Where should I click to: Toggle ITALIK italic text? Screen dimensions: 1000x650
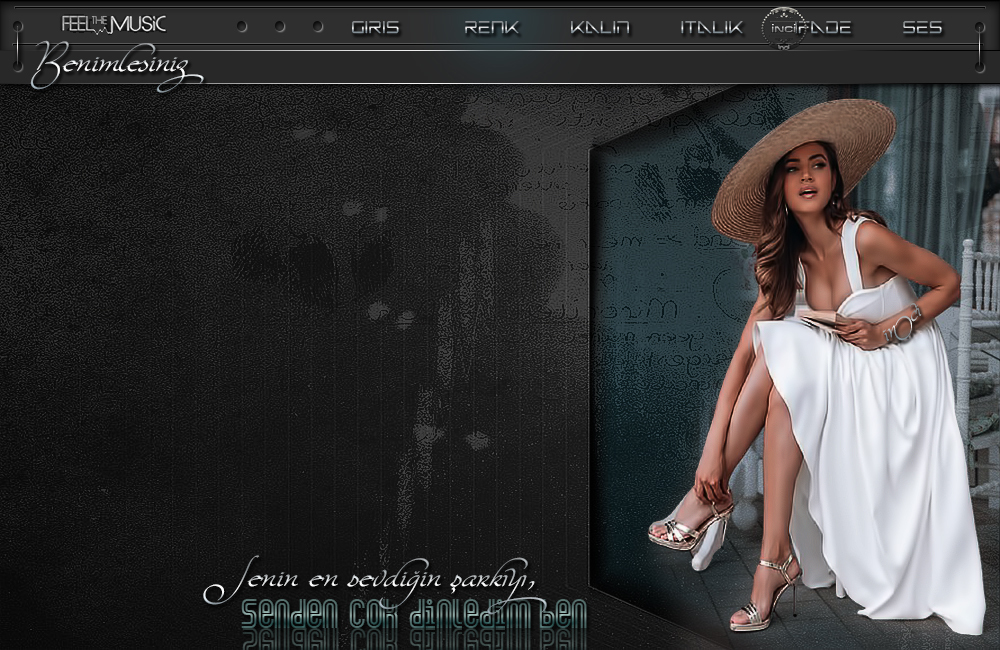tap(711, 28)
